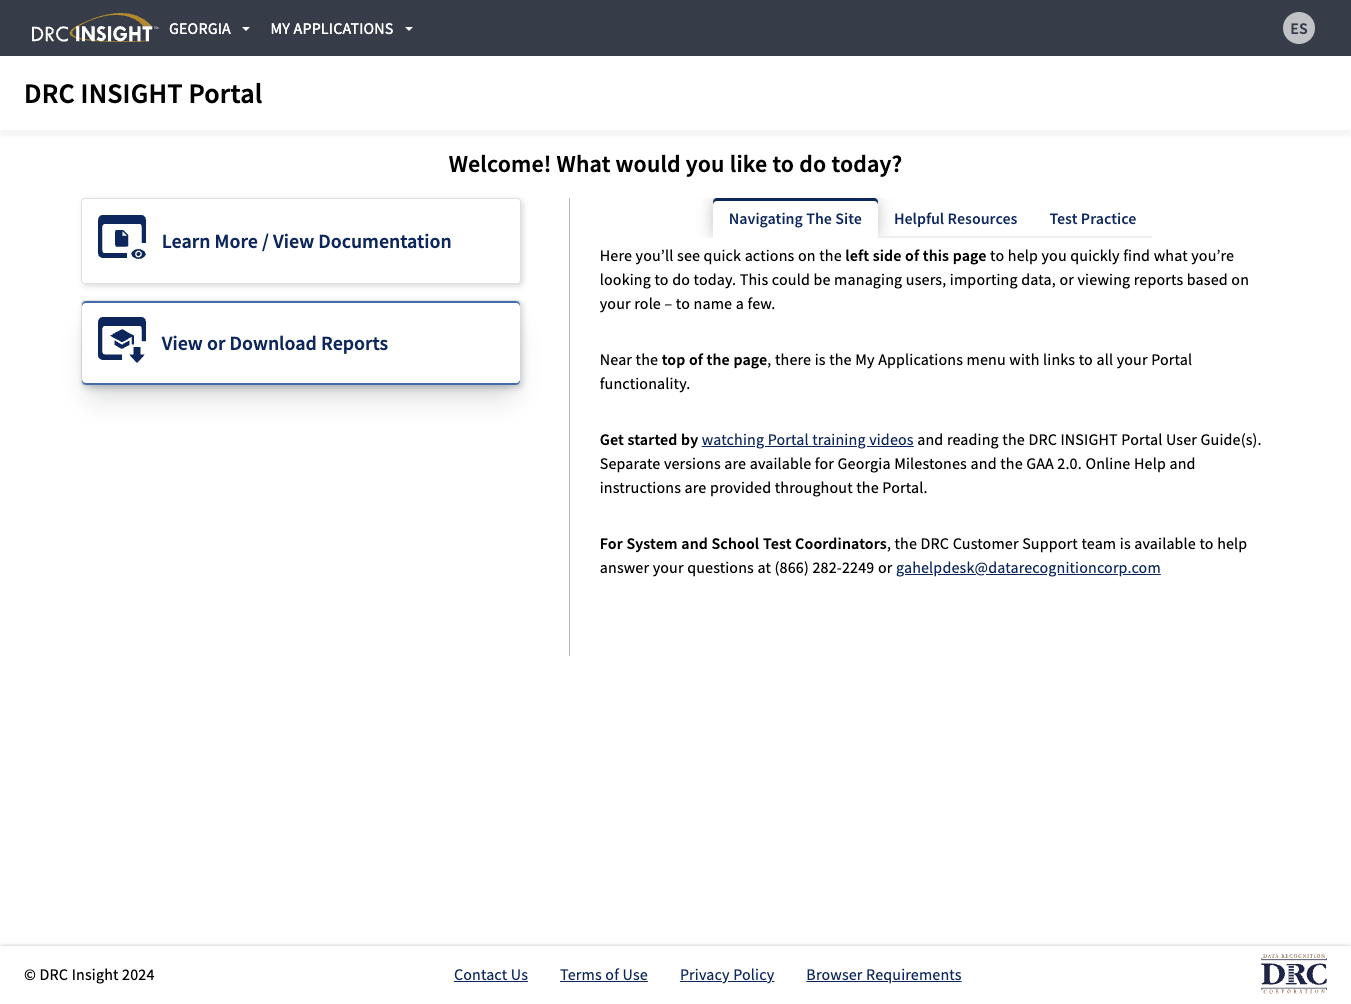Click the View or Download Reports icon

(x=122, y=340)
